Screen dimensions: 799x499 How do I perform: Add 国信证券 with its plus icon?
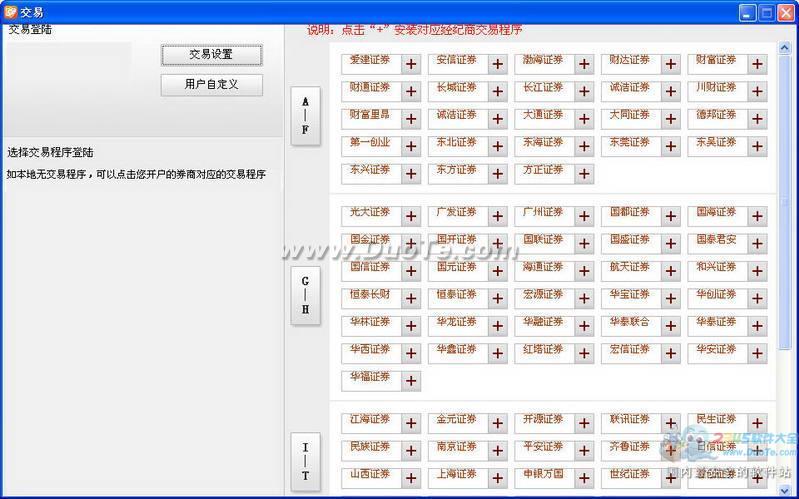click(411, 272)
